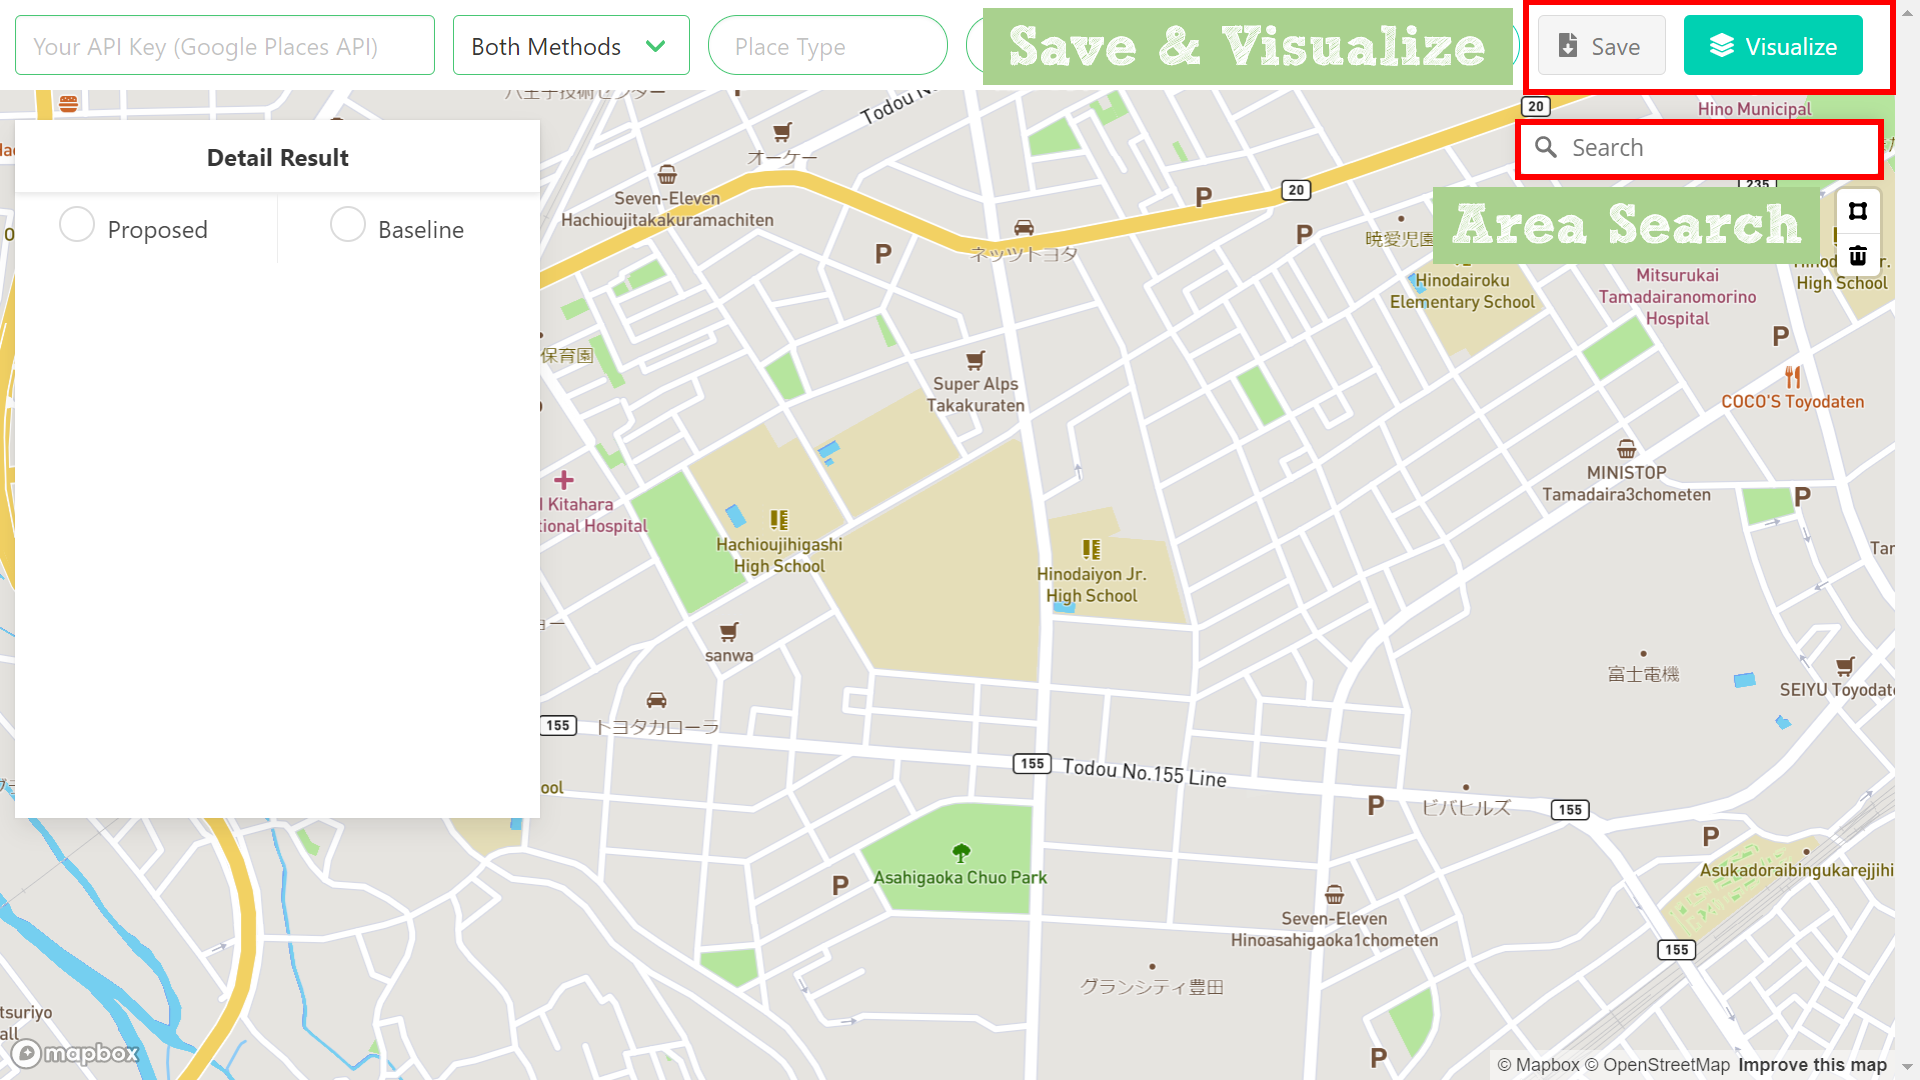Select the rectangle draw tool on the map

click(x=1857, y=211)
